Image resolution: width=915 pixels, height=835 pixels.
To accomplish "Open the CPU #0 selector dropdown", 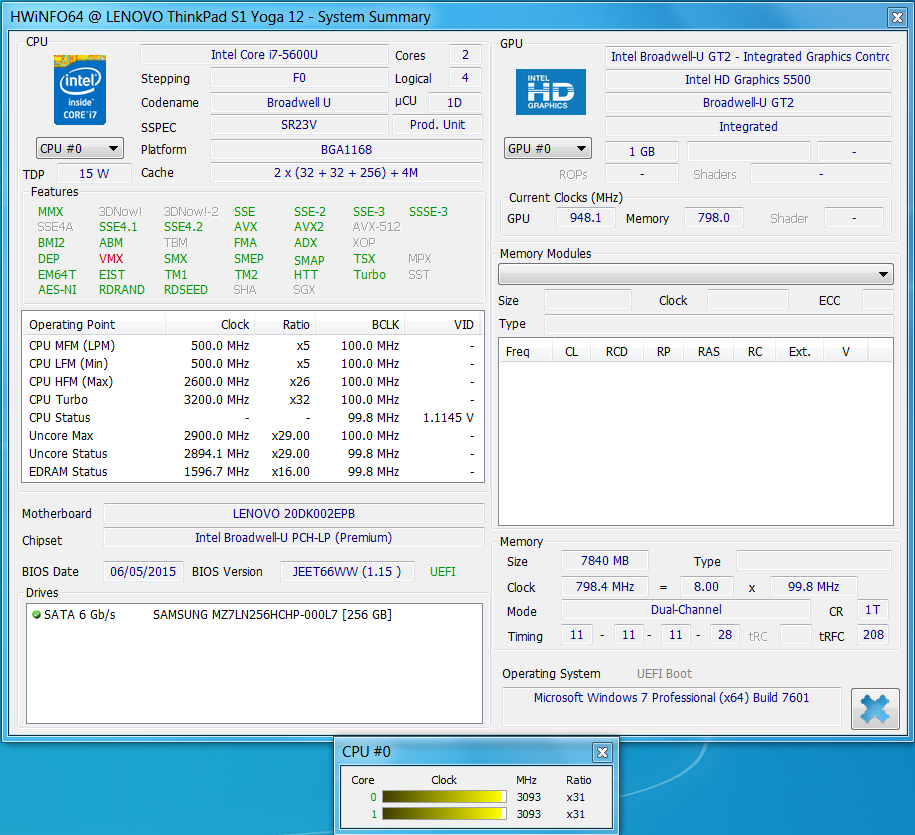I will pyautogui.click(x=80, y=149).
